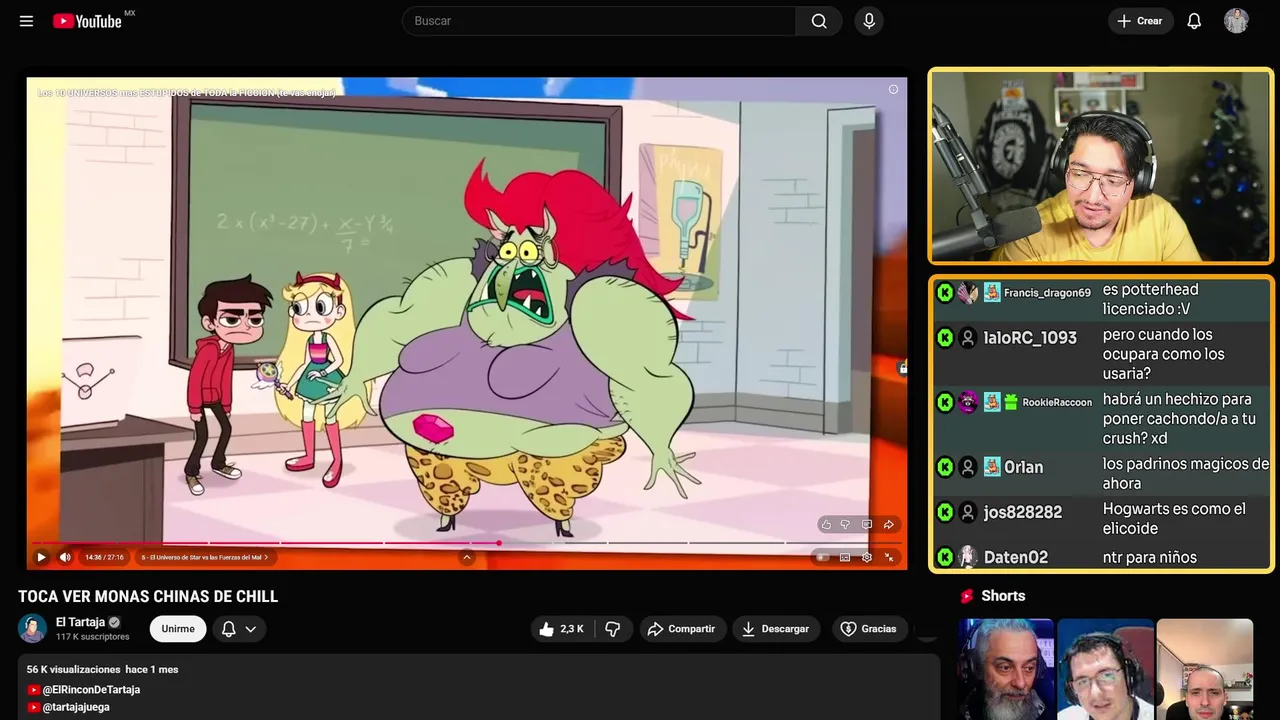Image resolution: width=1280 pixels, height=720 pixels.
Task: Click the streamer webcam overlay
Action: [x=1101, y=167]
